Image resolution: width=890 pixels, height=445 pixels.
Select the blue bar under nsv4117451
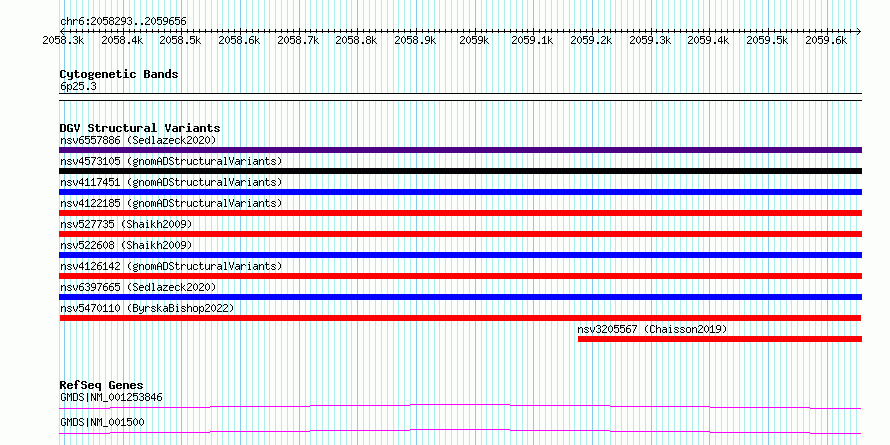click(x=460, y=192)
